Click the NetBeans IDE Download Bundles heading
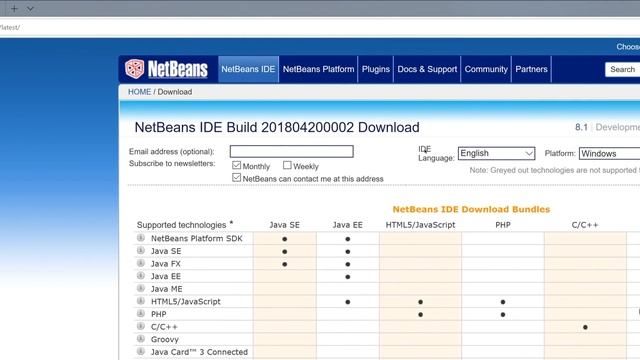The image size is (640, 360). pos(471,209)
